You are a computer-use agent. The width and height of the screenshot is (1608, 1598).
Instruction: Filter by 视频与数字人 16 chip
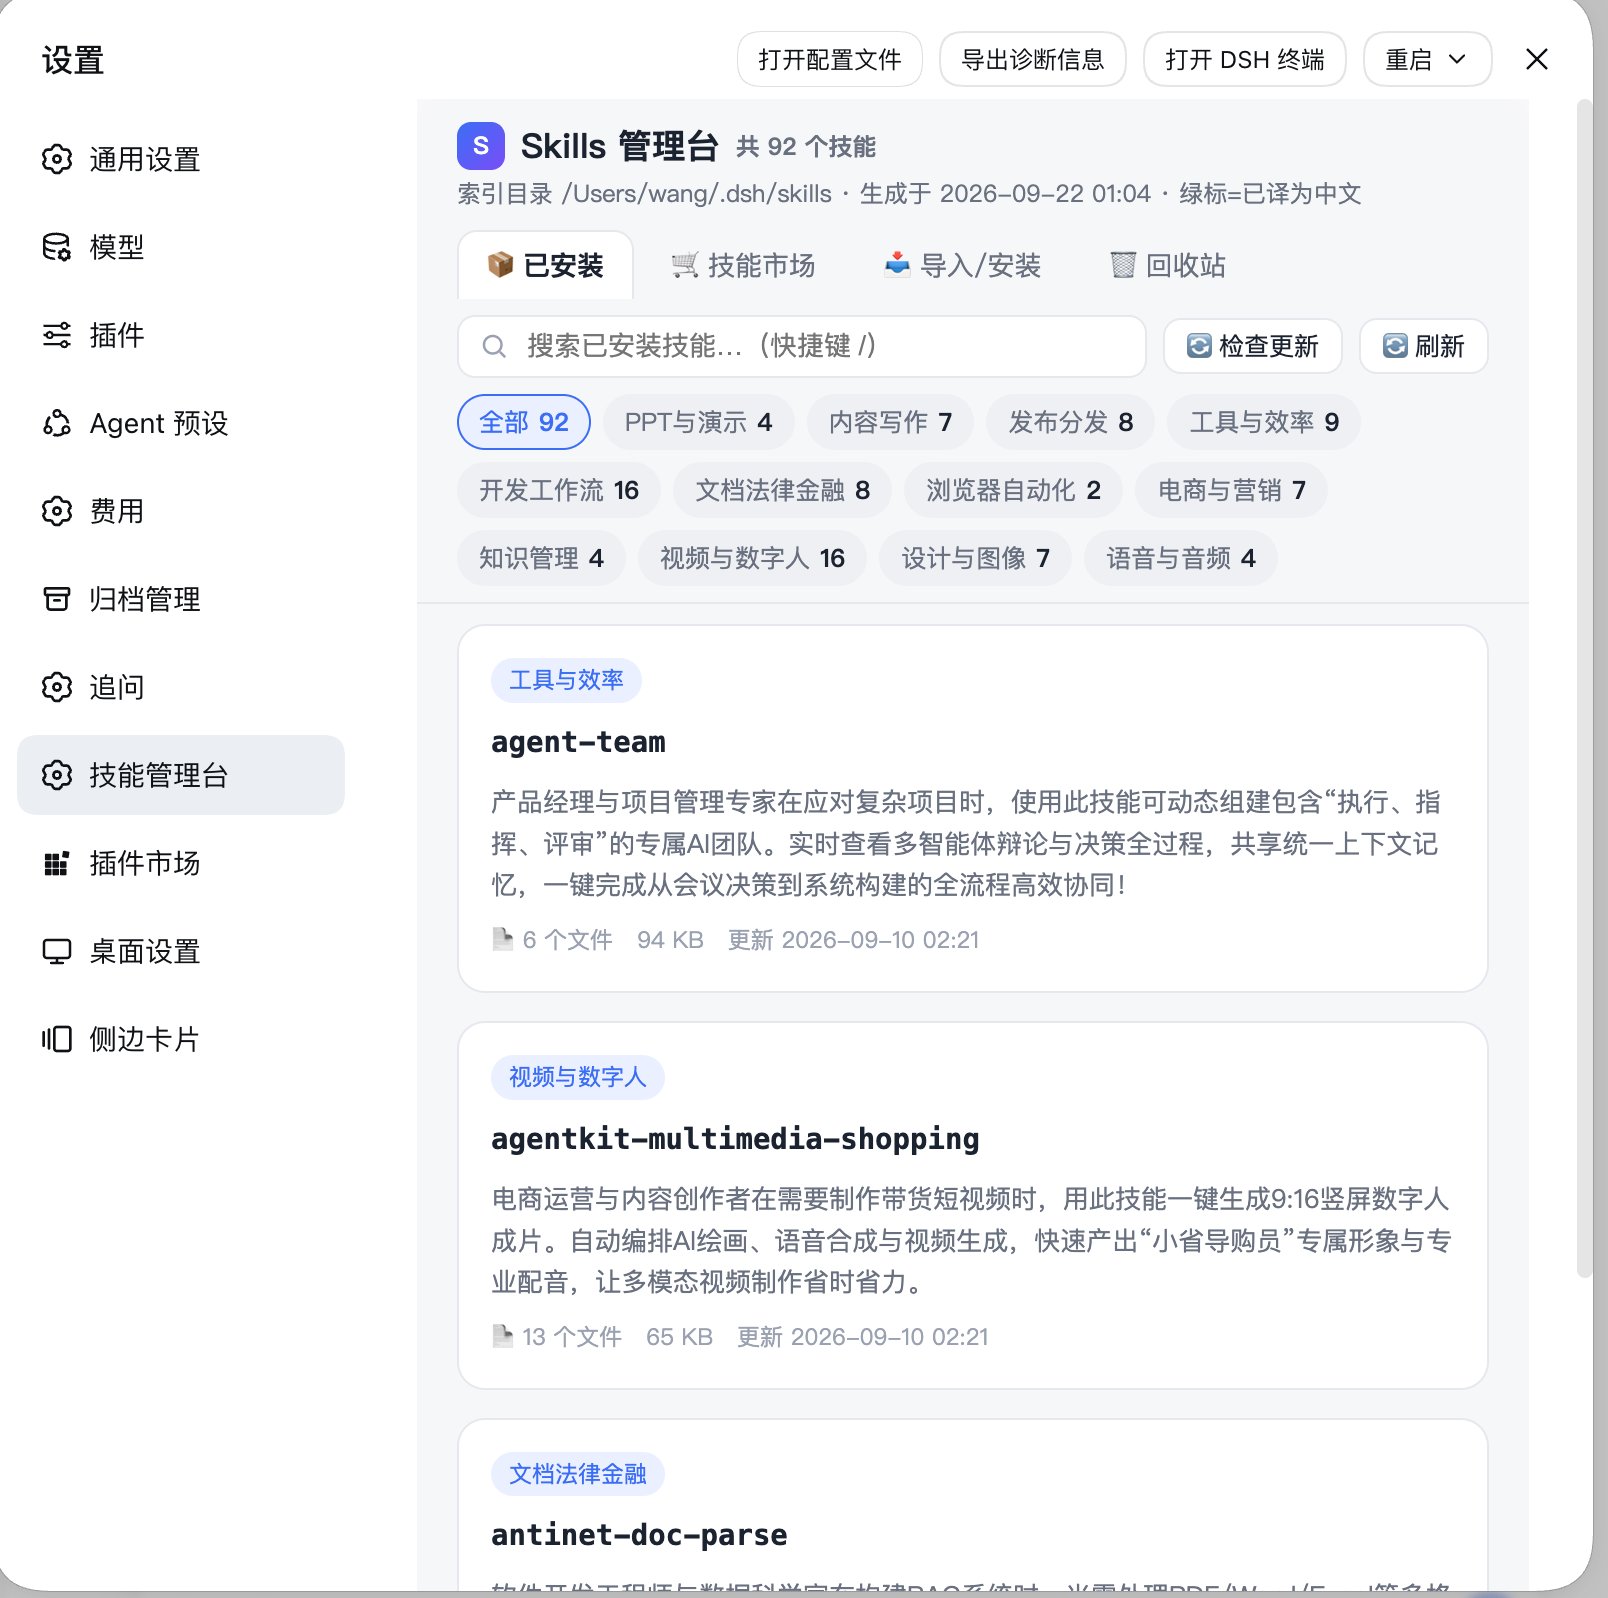[x=752, y=558]
